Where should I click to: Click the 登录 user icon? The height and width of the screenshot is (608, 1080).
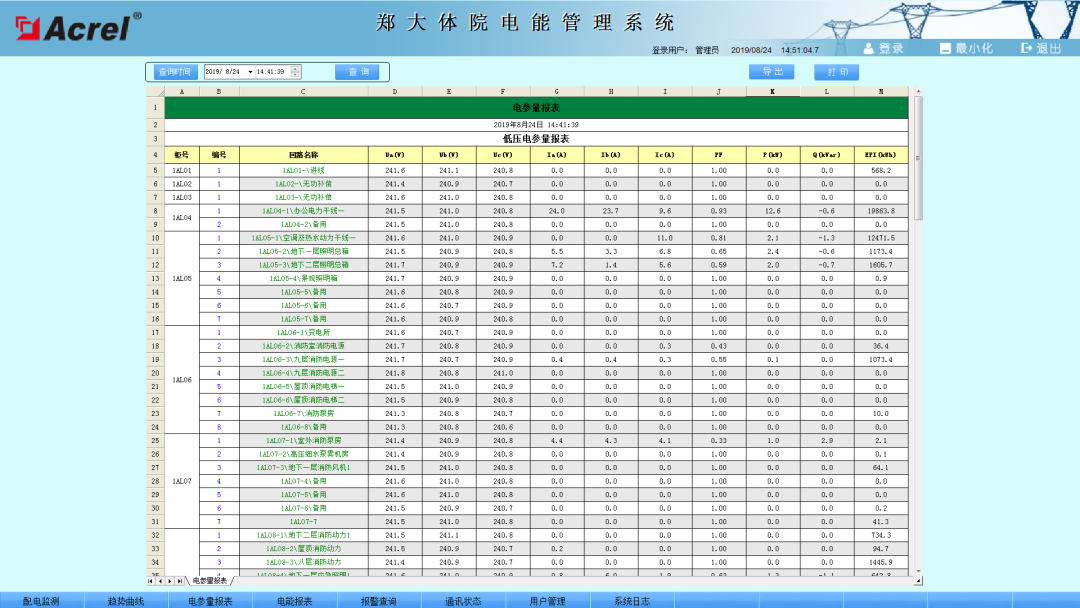click(x=870, y=46)
